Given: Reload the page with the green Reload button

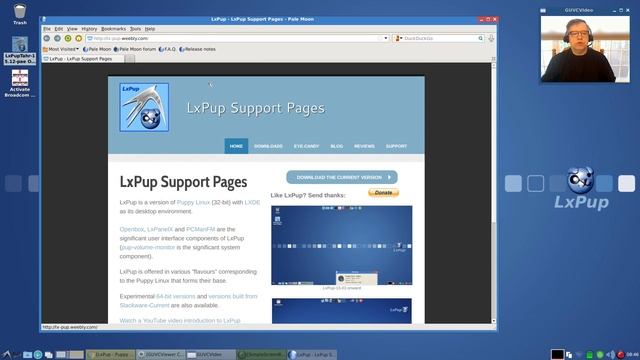Looking at the screenshot, I should click(x=68, y=38).
